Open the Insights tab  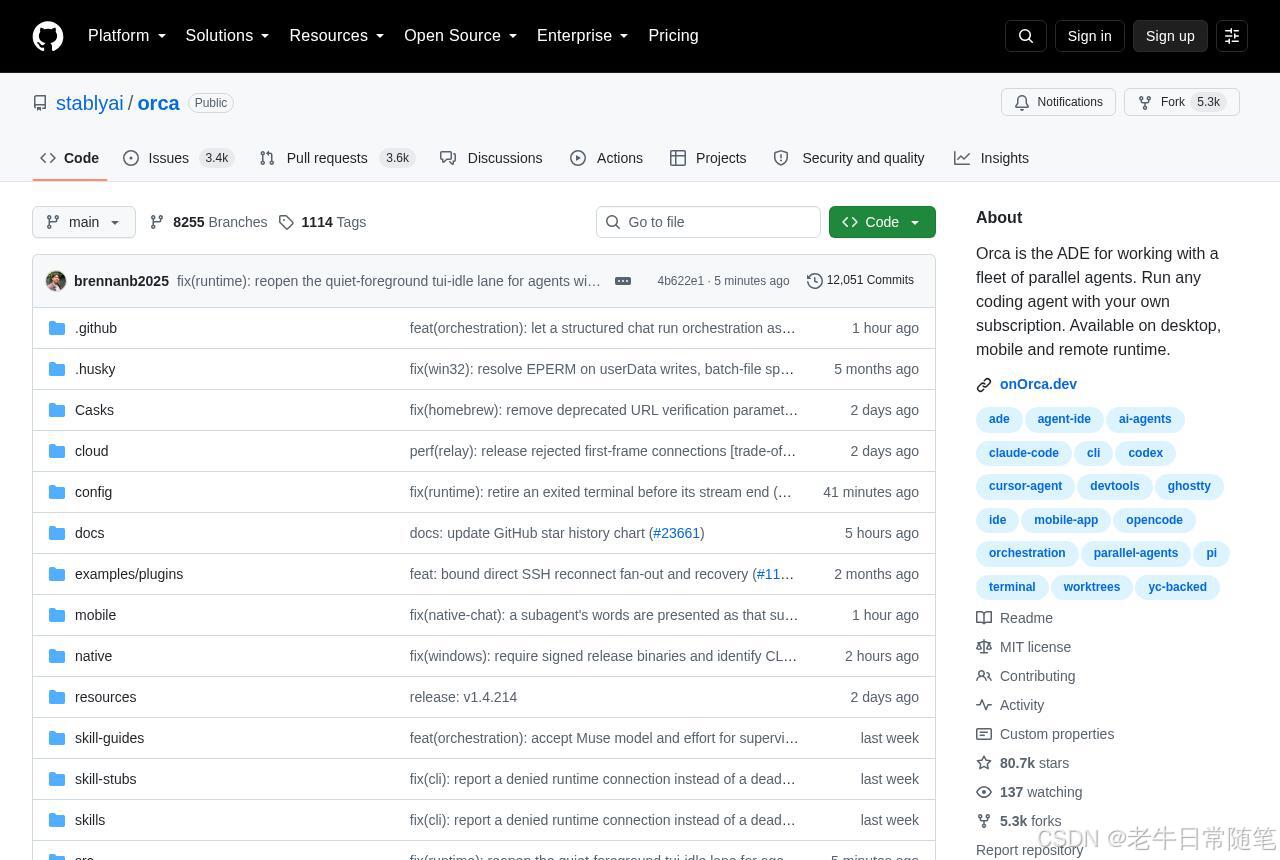click(991, 158)
